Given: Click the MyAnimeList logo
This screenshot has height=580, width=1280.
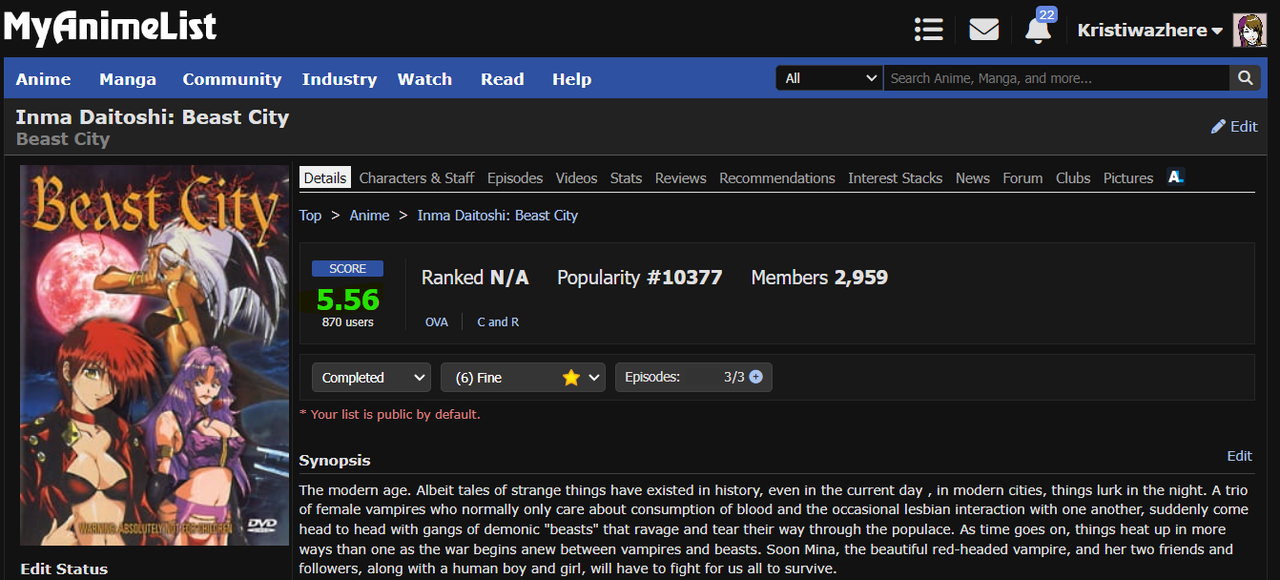Looking at the screenshot, I should coord(110,28).
